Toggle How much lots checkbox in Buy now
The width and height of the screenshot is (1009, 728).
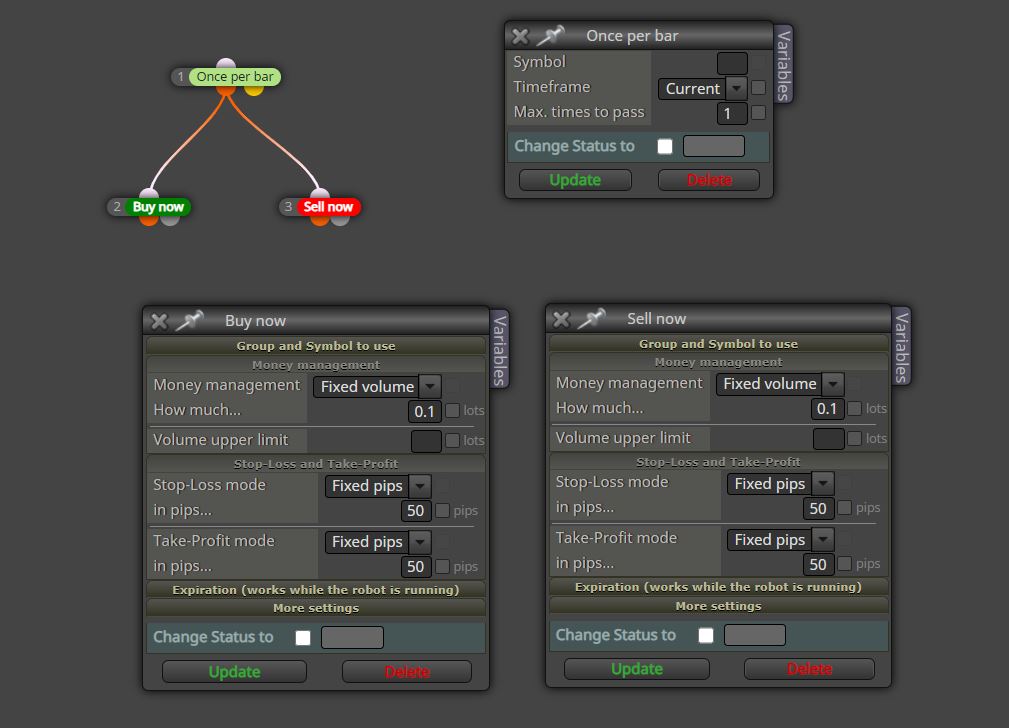click(452, 411)
